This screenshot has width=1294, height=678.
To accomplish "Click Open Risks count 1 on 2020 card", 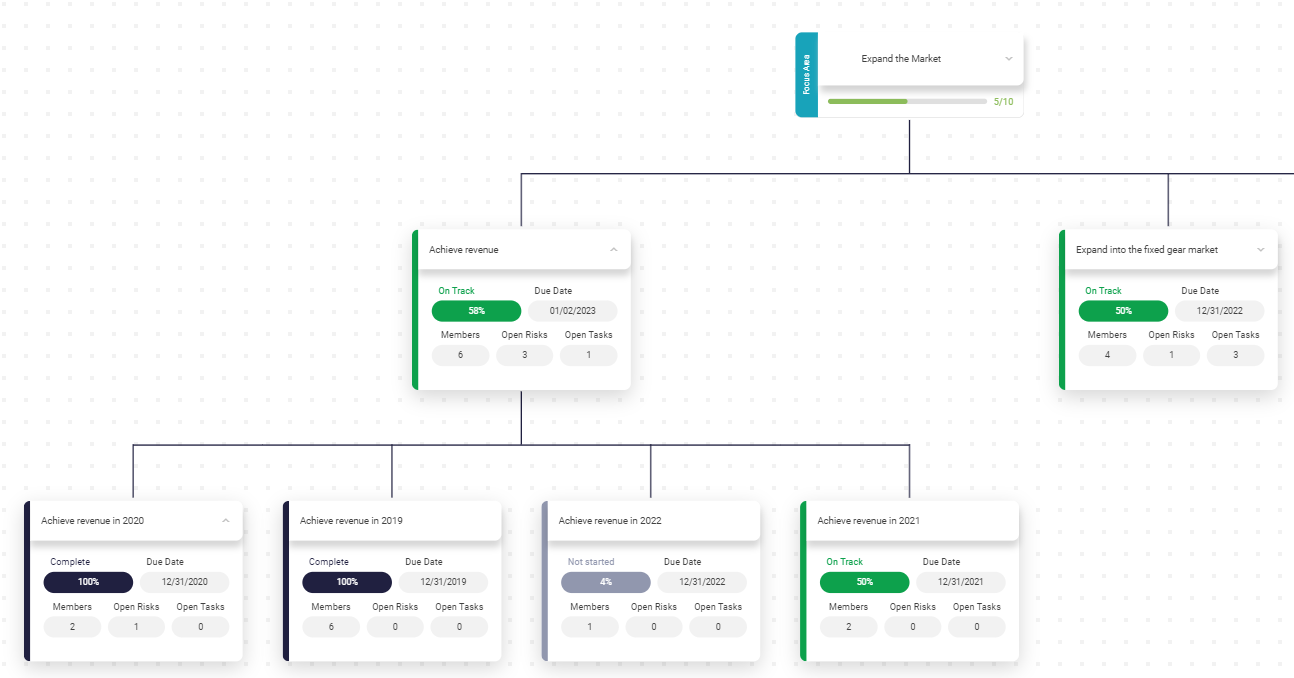I will (136, 627).
